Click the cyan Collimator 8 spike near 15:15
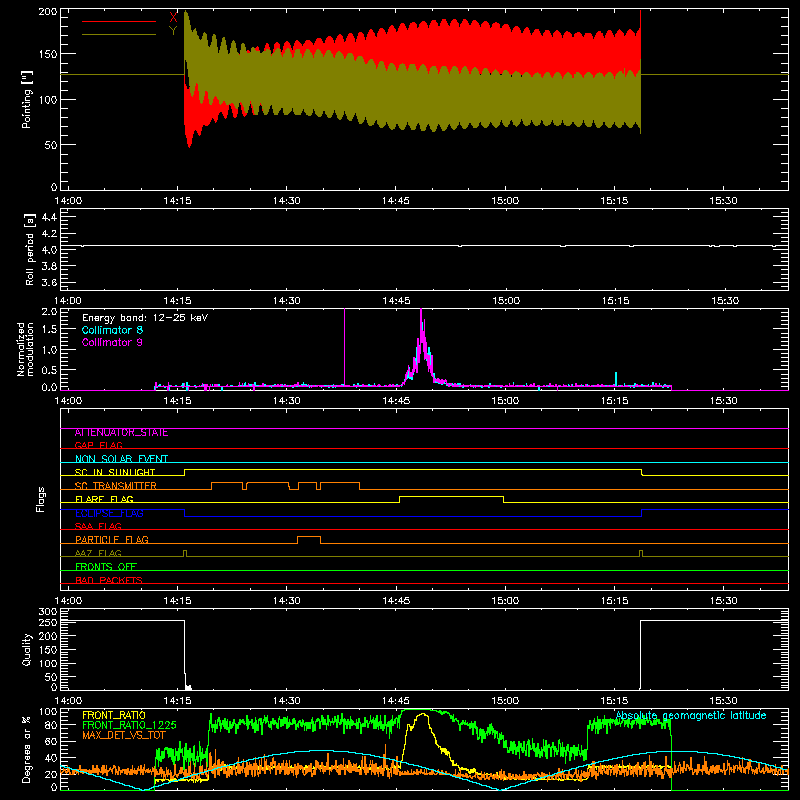The width and height of the screenshot is (800, 800). pyautogui.click(x=616, y=379)
